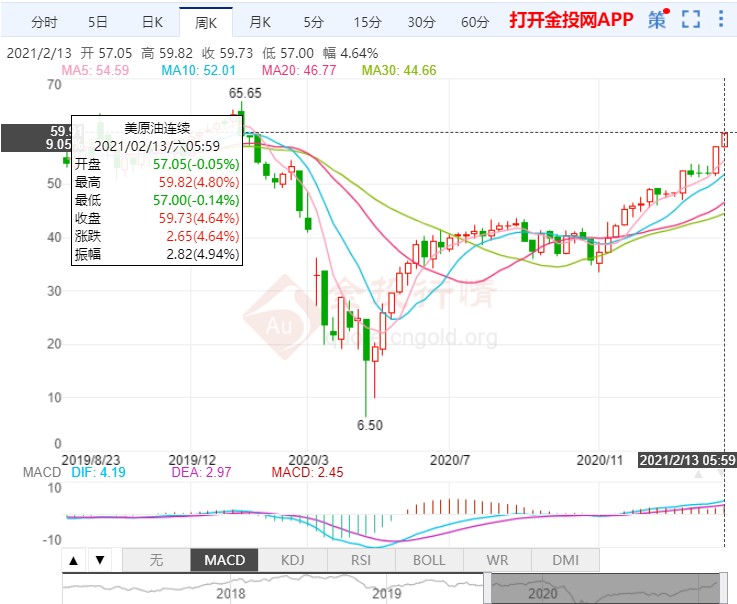Show the BOLL indicator
Screen dimensions: 737x604
(x=429, y=560)
